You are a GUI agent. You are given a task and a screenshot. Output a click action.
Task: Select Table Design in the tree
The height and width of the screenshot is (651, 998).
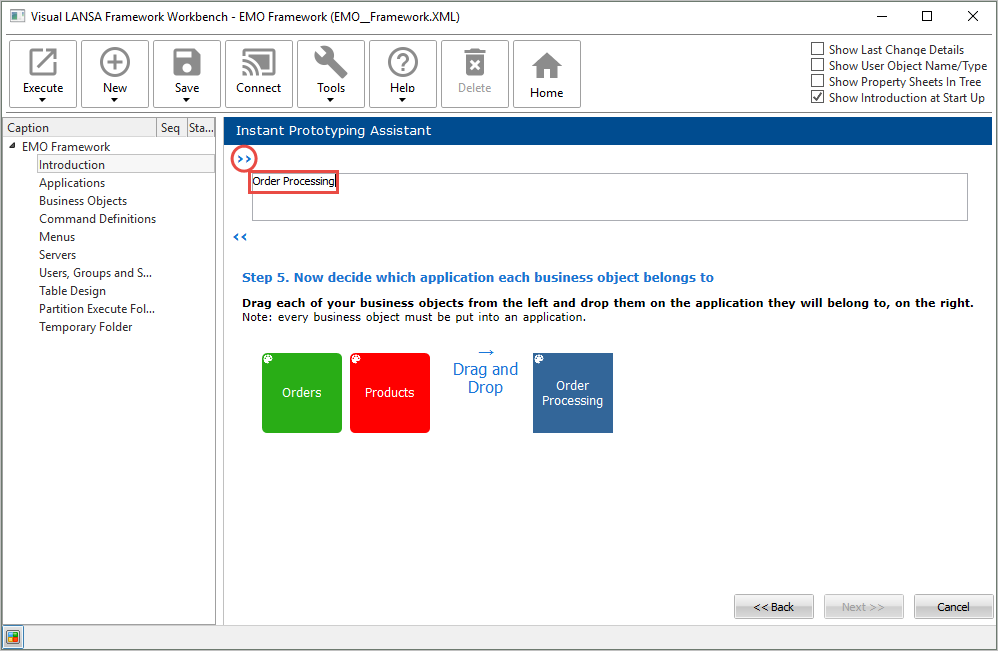coord(73,291)
